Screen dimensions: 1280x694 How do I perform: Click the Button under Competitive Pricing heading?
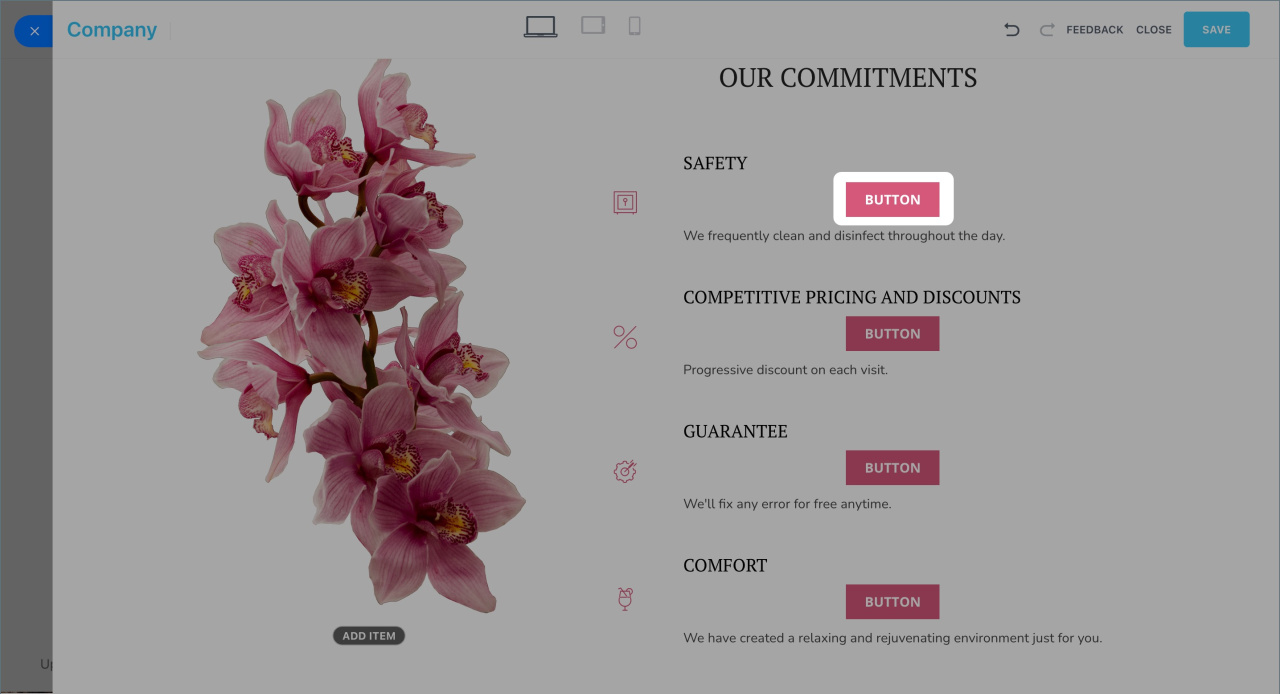(x=892, y=334)
